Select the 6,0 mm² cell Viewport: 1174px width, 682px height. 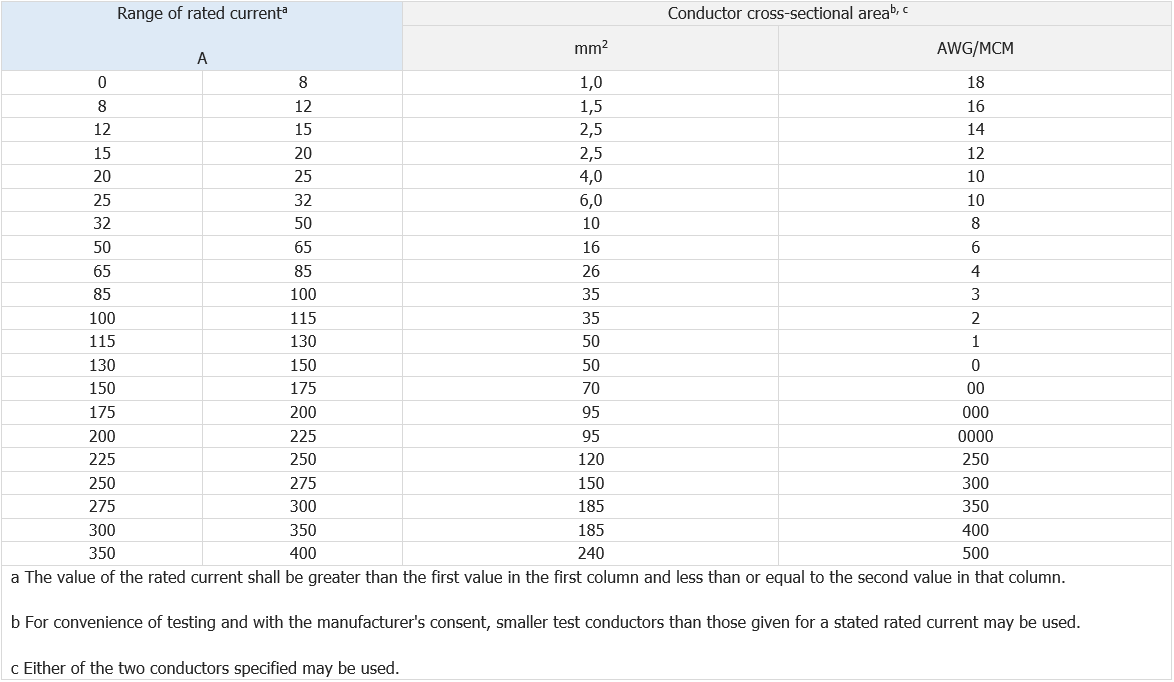click(591, 200)
